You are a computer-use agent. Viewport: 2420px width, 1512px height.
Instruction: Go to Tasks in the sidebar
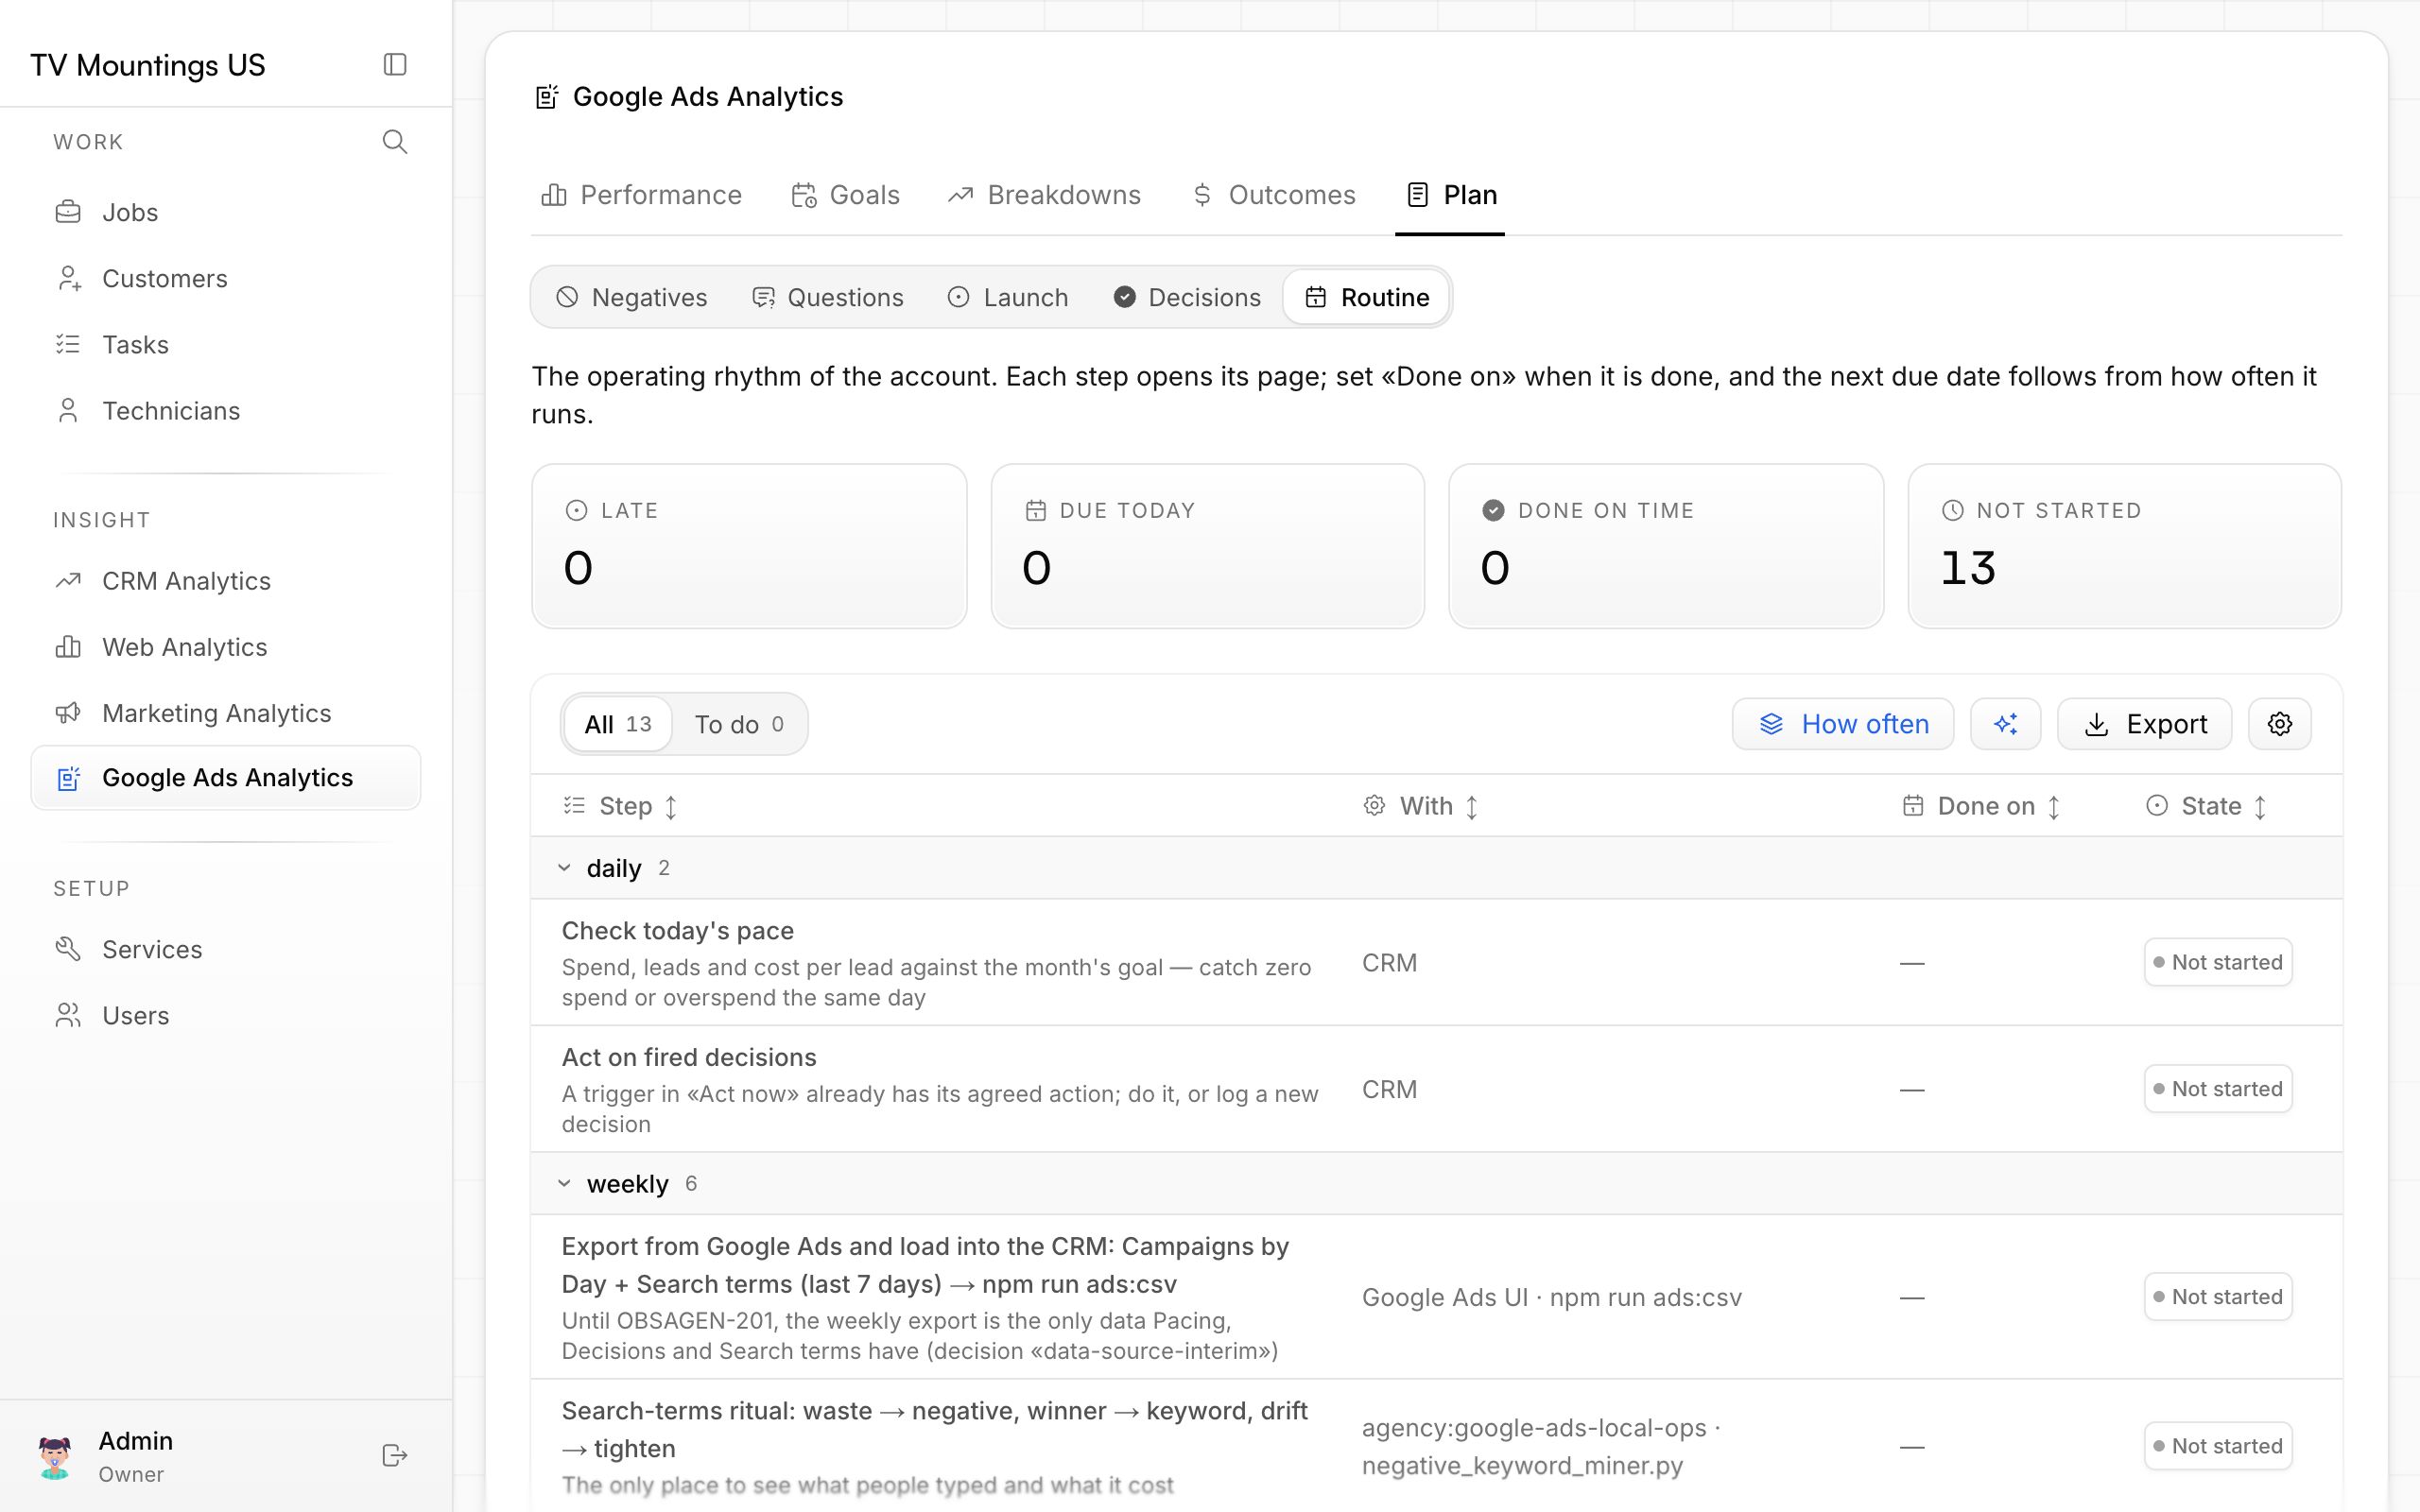point(226,344)
